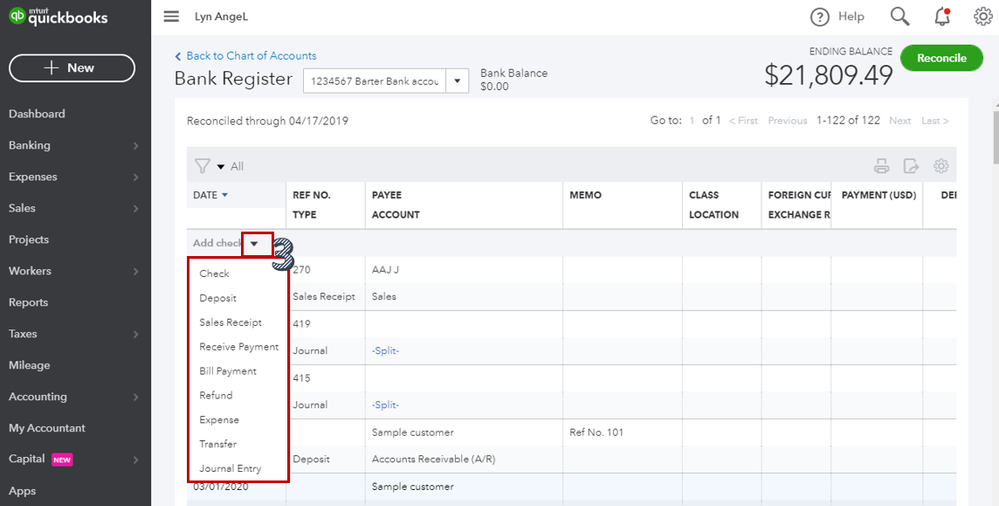Click the green Reconcile button
The width and height of the screenshot is (999, 506).
(942, 58)
